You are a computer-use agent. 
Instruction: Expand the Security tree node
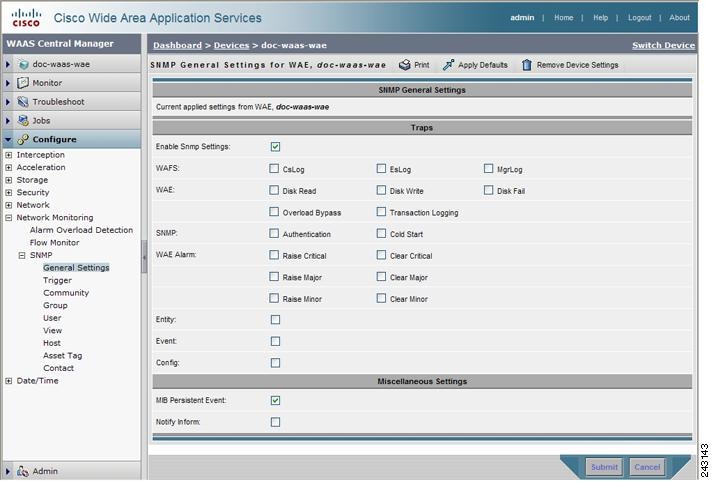coord(9,193)
